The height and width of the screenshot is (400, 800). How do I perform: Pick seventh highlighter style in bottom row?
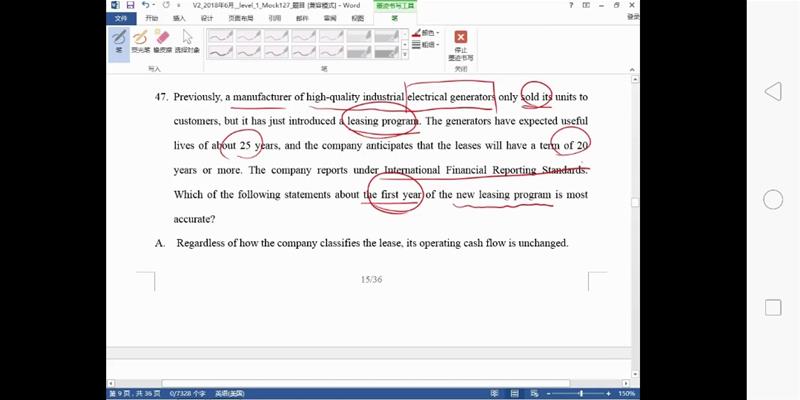pyautogui.click(x=386, y=52)
